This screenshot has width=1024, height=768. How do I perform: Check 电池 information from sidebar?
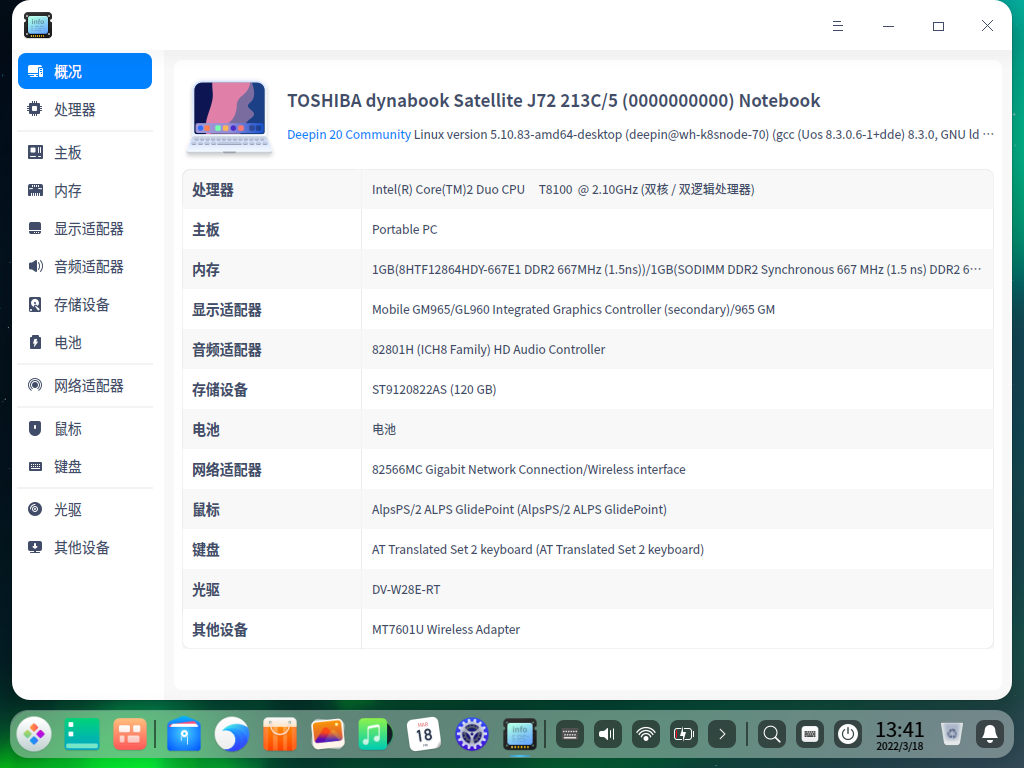(85, 342)
